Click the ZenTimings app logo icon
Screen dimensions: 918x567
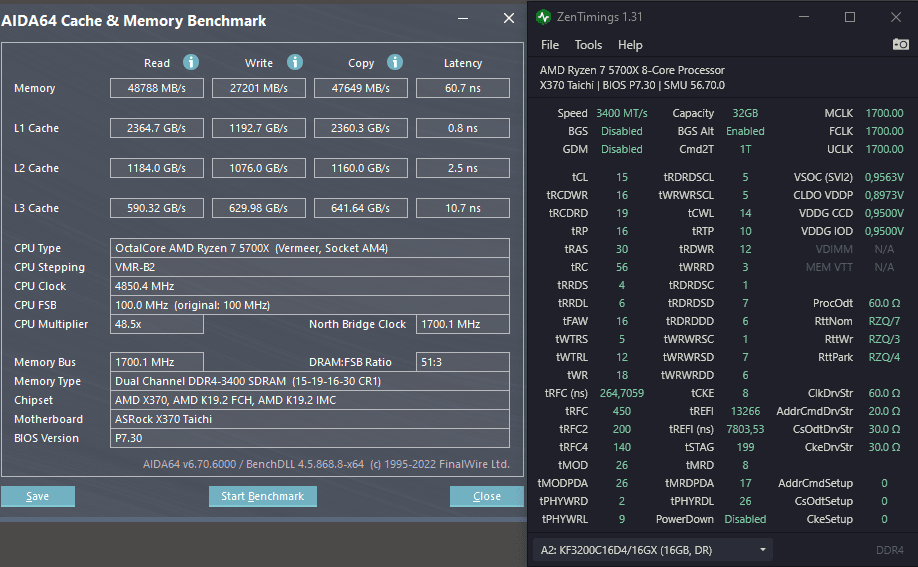pos(543,17)
